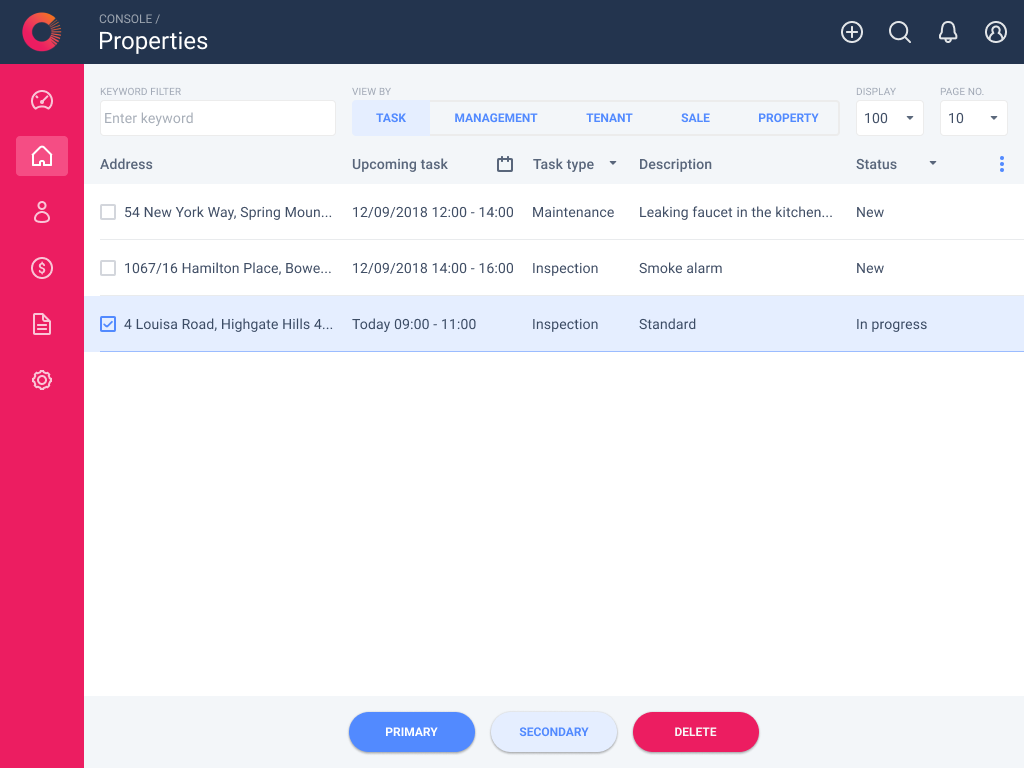Expand the Task type column filter arrow
Viewport: 1024px width, 768px height.
pyautogui.click(x=613, y=163)
